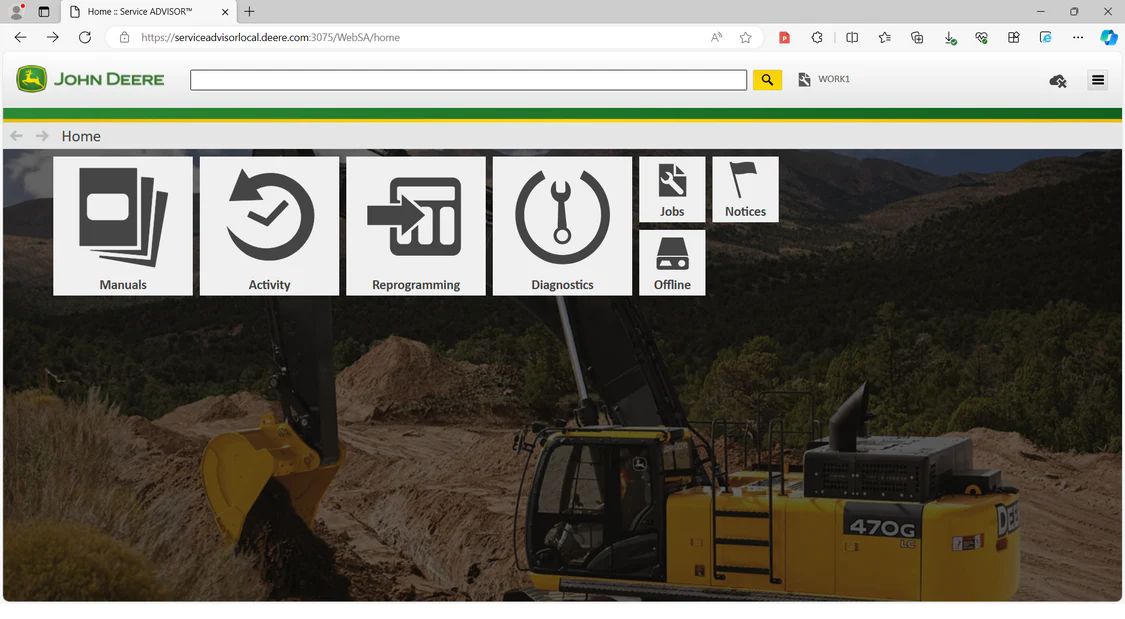This screenshot has height=619, width=1125.
Task: Open browser Settings and more menu
Action: coord(1077,37)
